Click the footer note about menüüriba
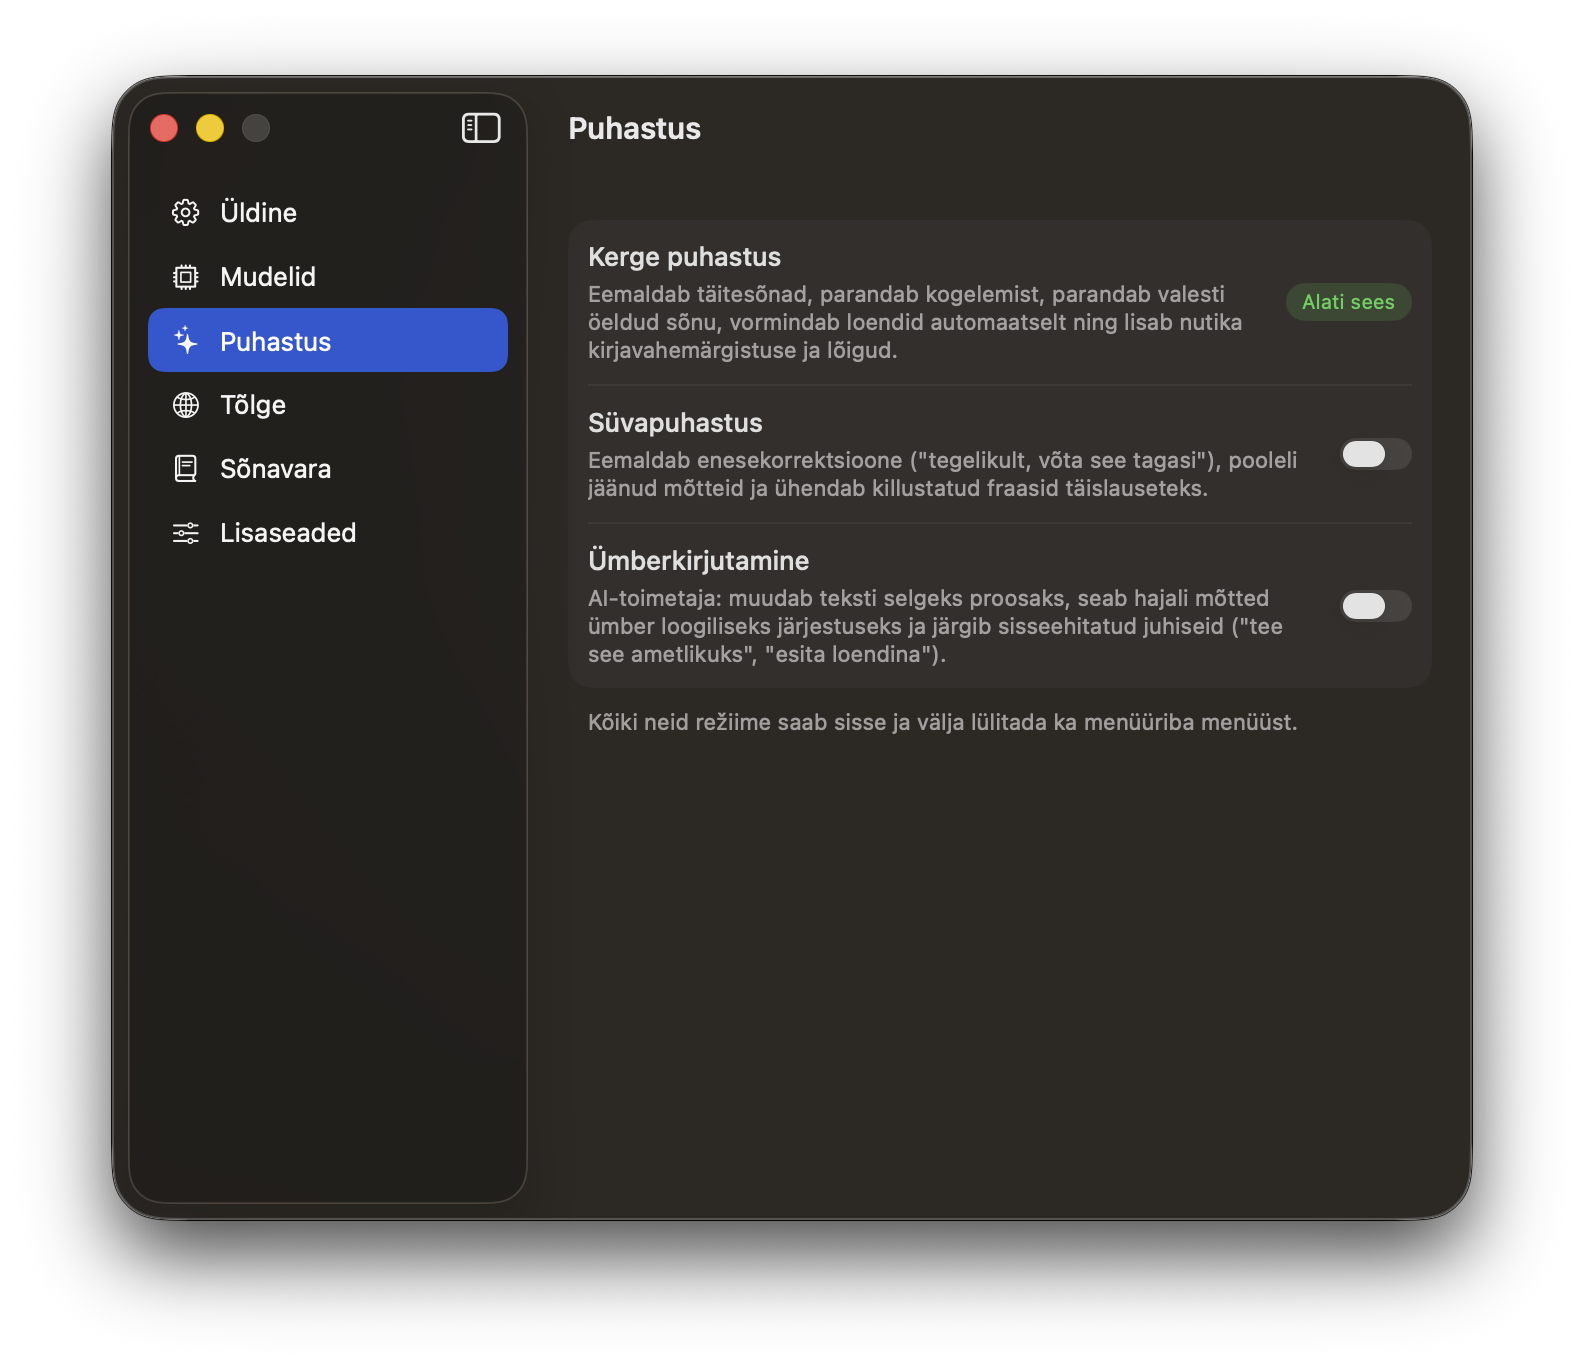Image resolution: width=1584 pixels, height=1368 pixels. tap(942, 722)
